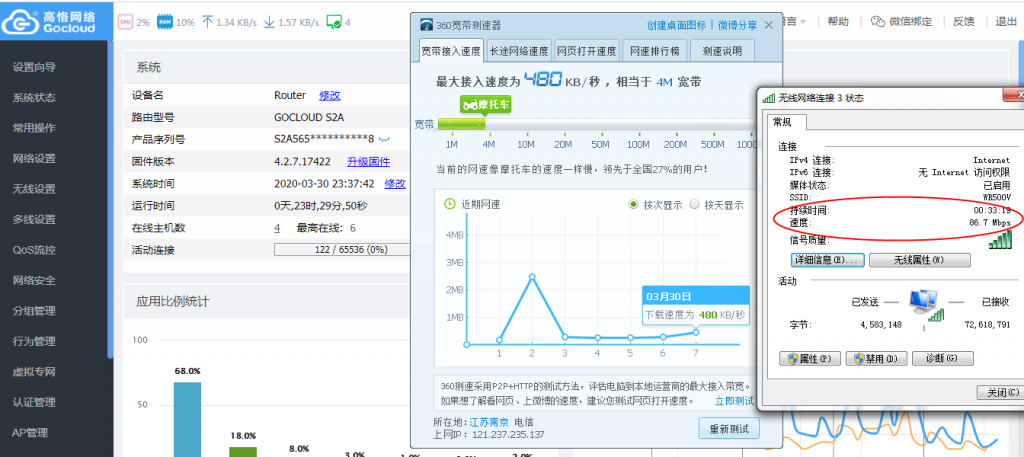Open the language dropdown arrow in header
1024x457 pixels.
[802, 21]
